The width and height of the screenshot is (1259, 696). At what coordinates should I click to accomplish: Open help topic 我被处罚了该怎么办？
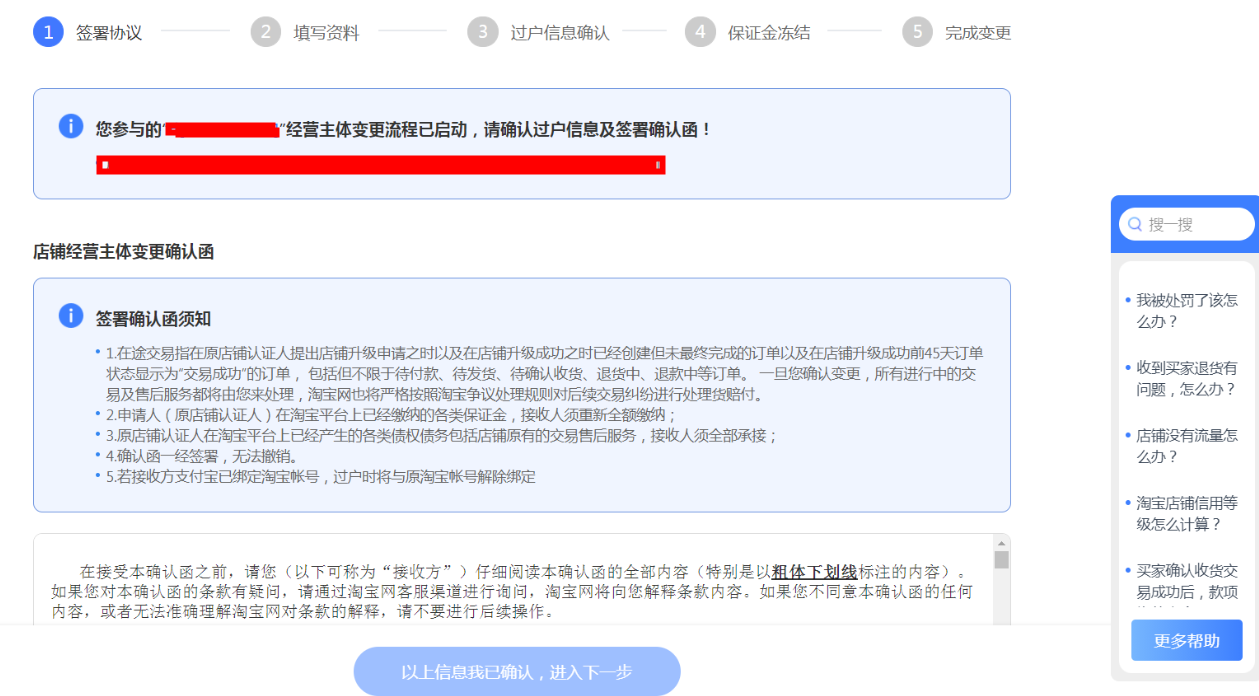[1186, 311]
